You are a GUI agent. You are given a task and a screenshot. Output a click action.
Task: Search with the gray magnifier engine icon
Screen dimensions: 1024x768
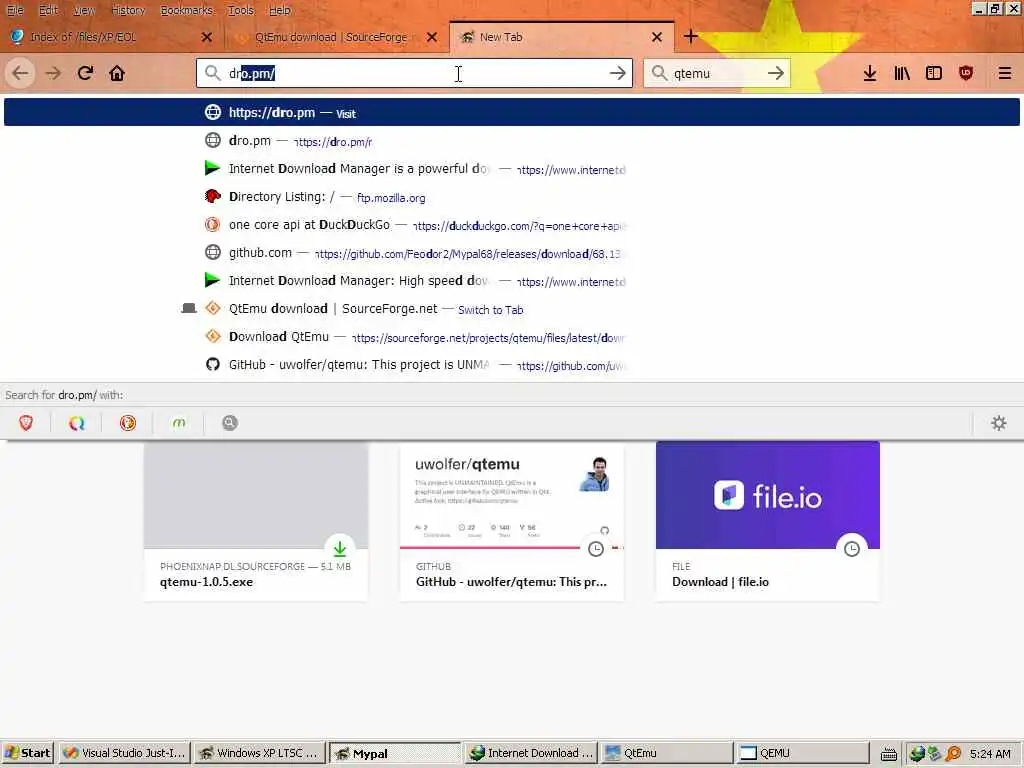[x=230, y=423]
